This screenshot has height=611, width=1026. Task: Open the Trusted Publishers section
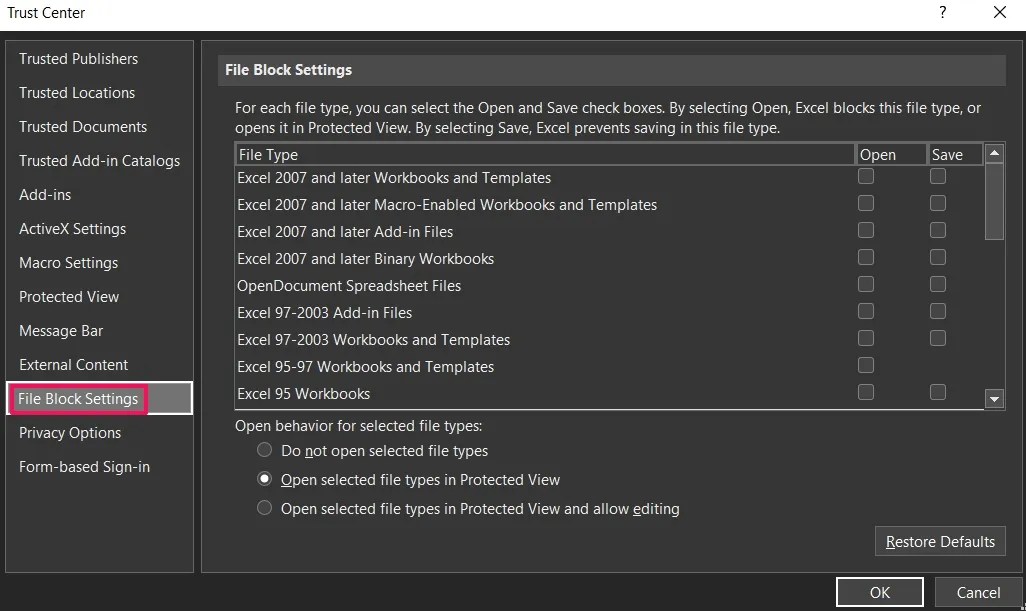pos(79,59)
